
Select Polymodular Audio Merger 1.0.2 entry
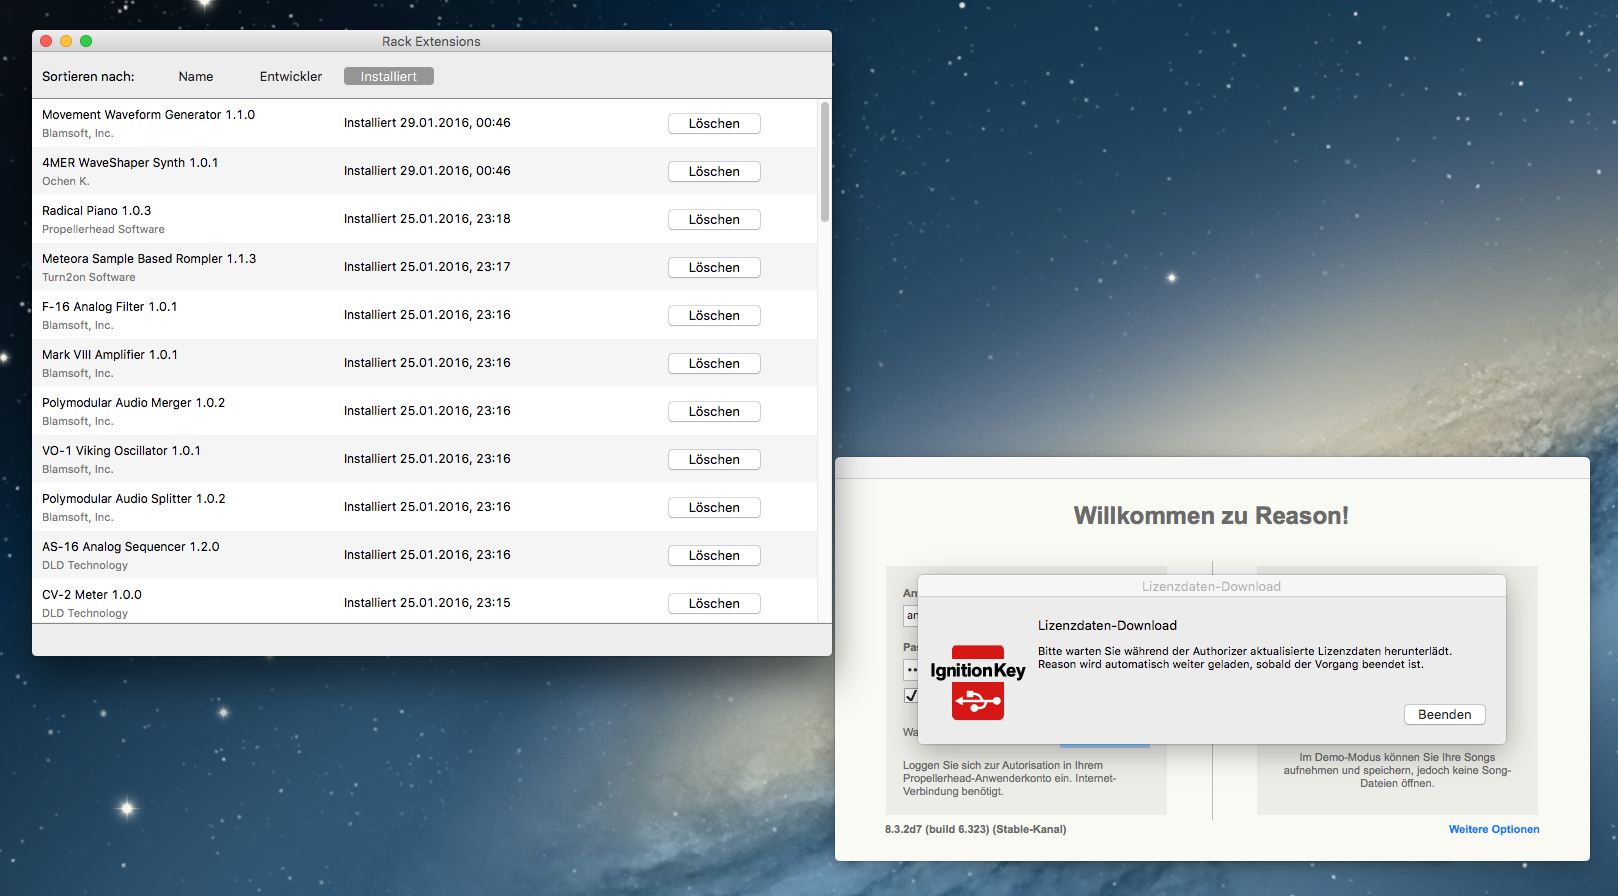(x=134, y=403)
